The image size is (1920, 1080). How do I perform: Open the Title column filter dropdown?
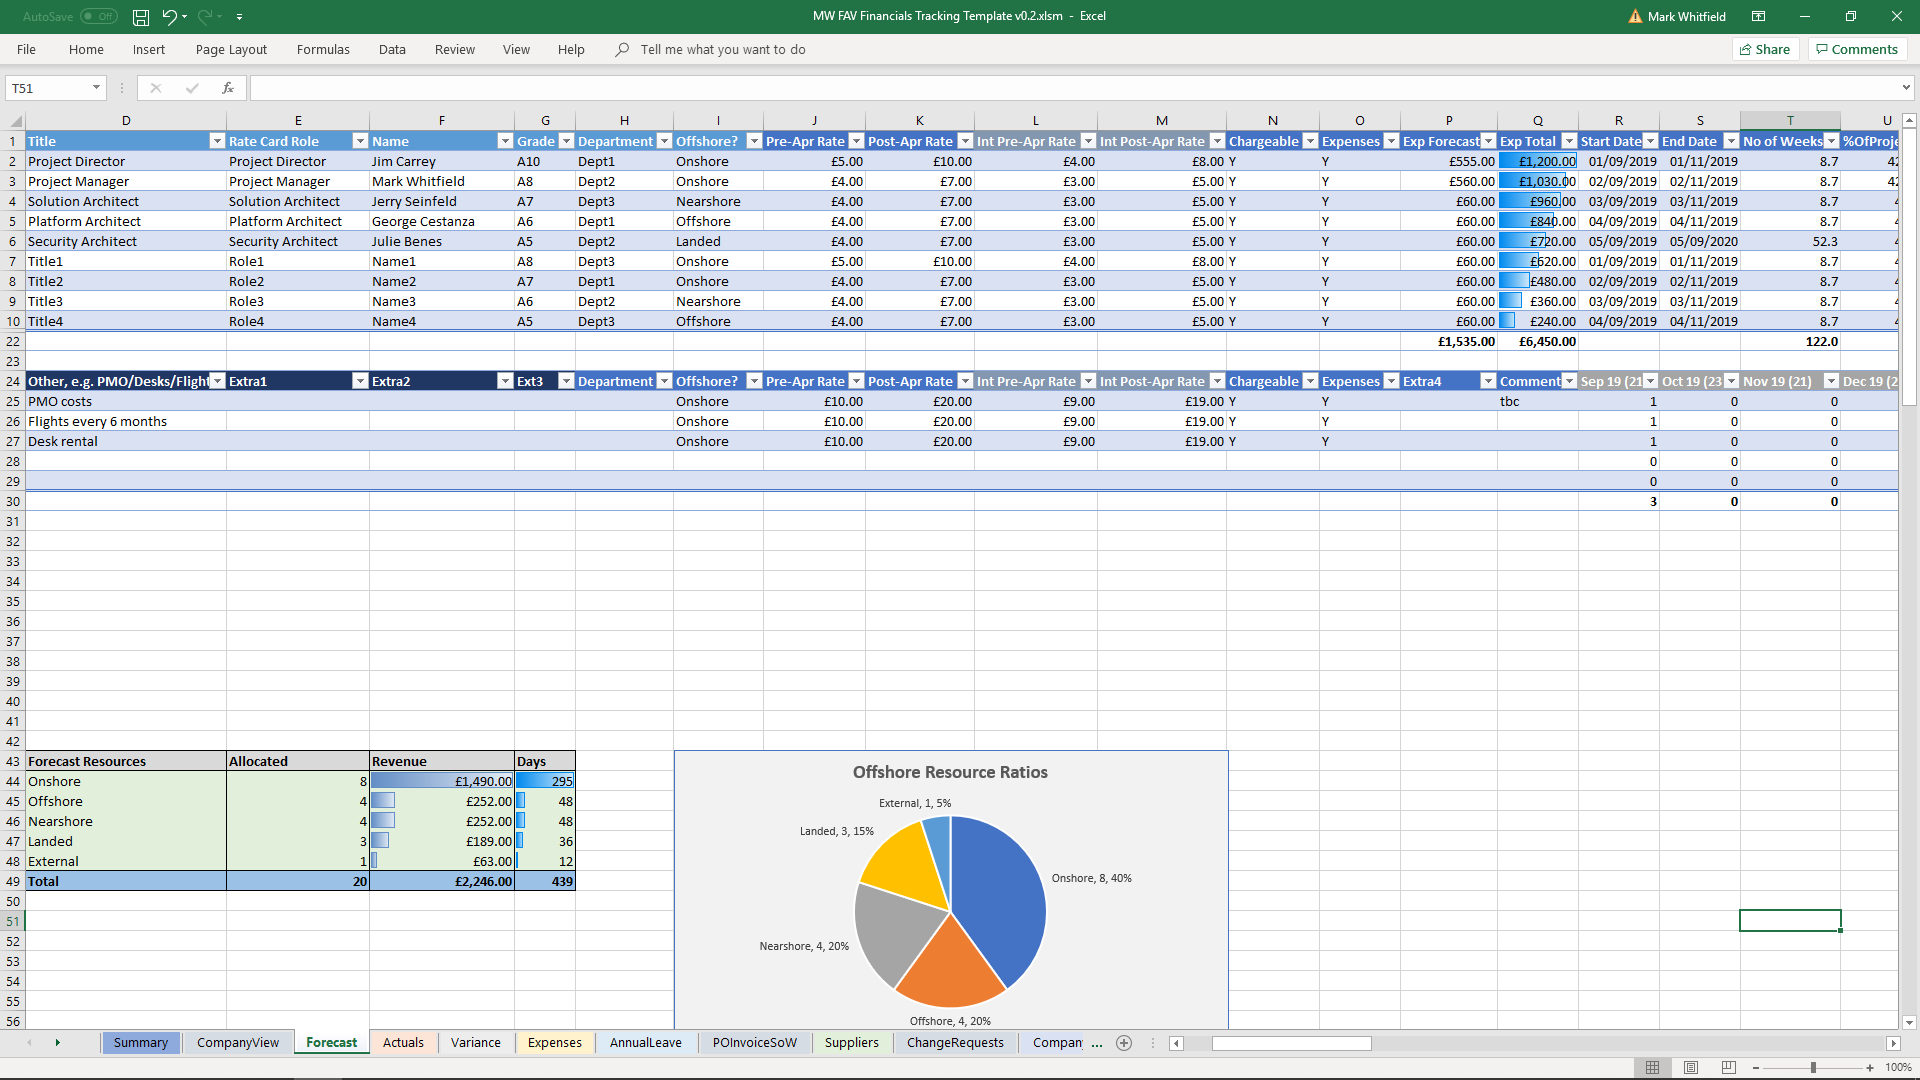[x=217, y=141]
